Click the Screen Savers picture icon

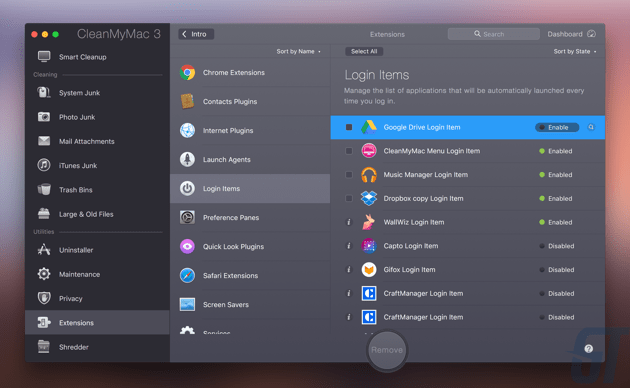(x=187, y=304)
